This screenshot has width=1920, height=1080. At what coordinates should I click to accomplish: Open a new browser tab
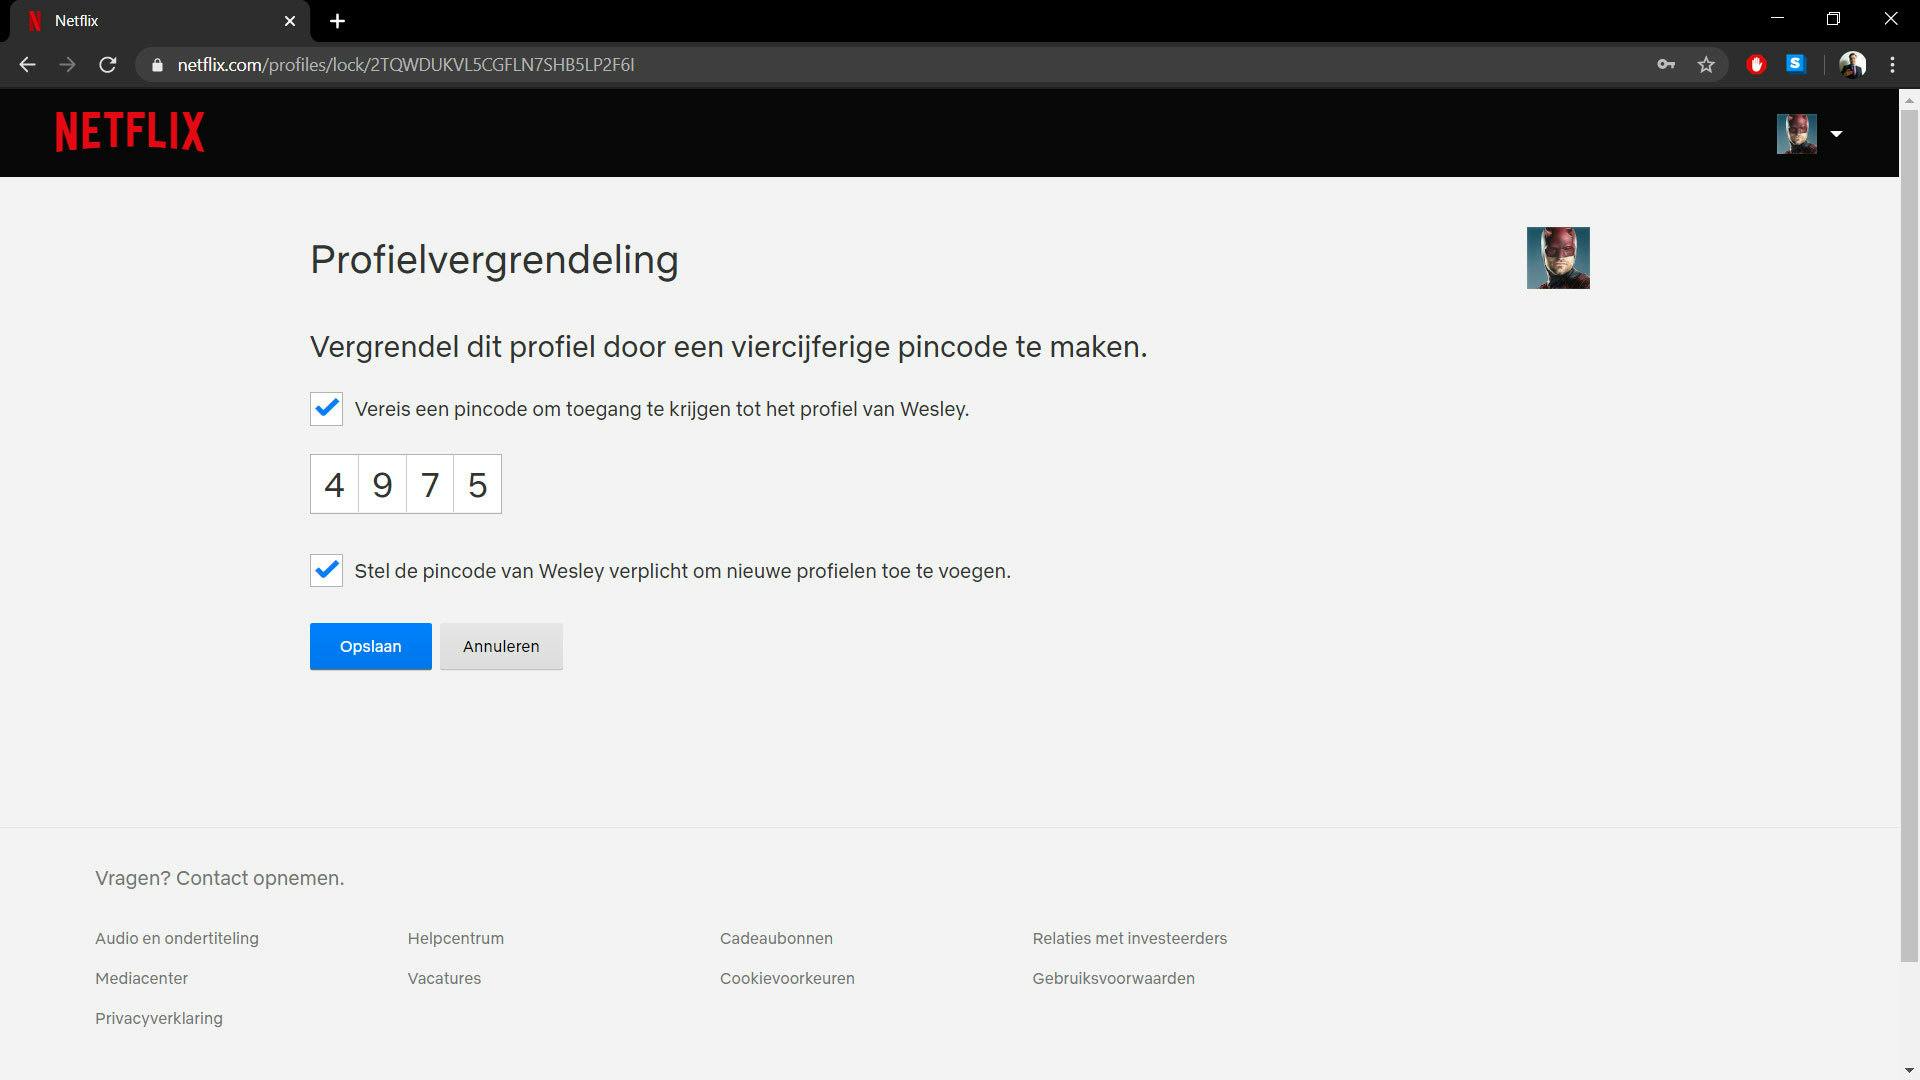pos(337,21)
